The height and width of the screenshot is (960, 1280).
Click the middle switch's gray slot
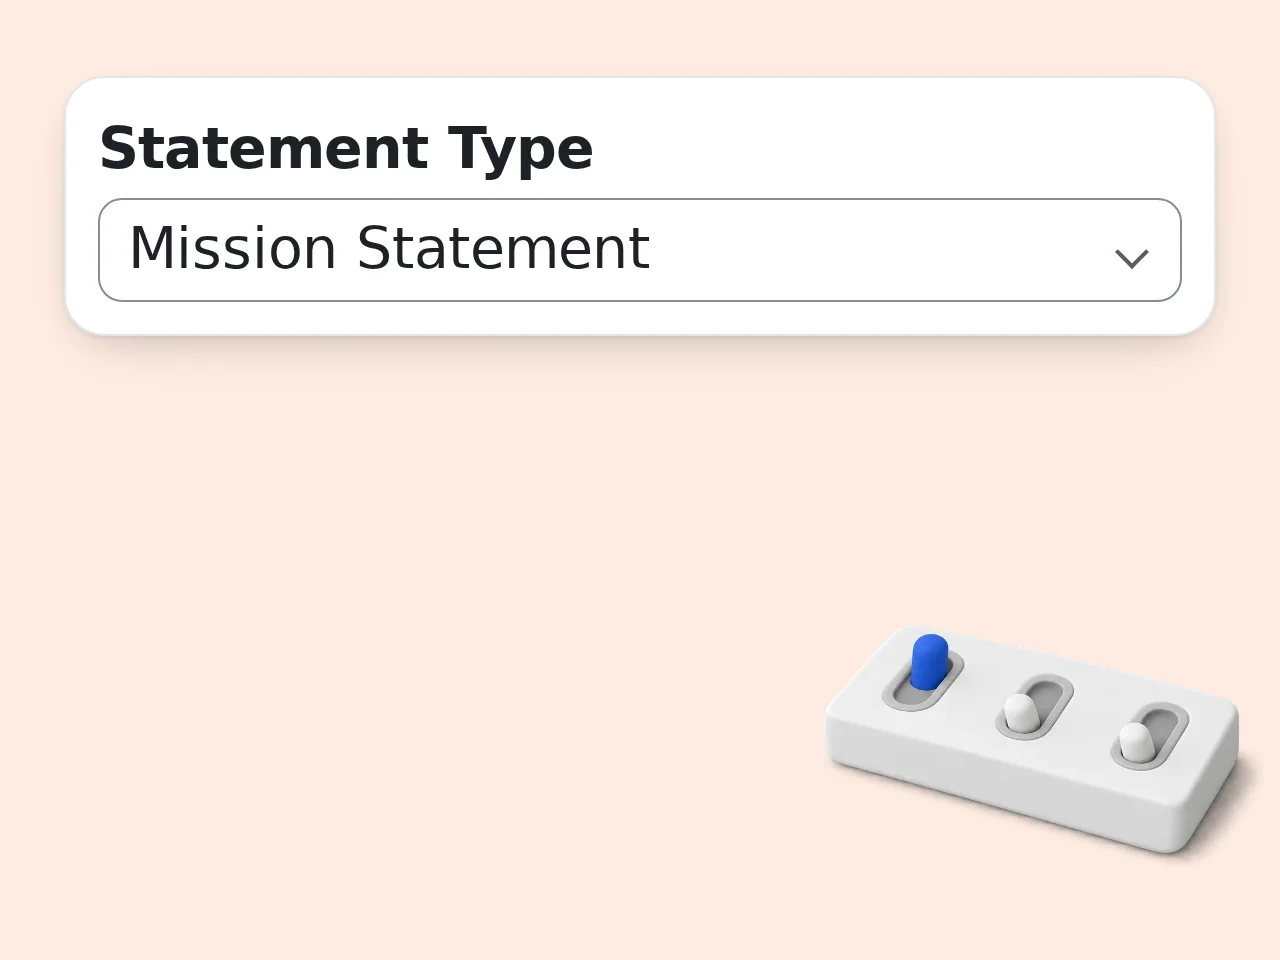click(x=1035, y=707)
